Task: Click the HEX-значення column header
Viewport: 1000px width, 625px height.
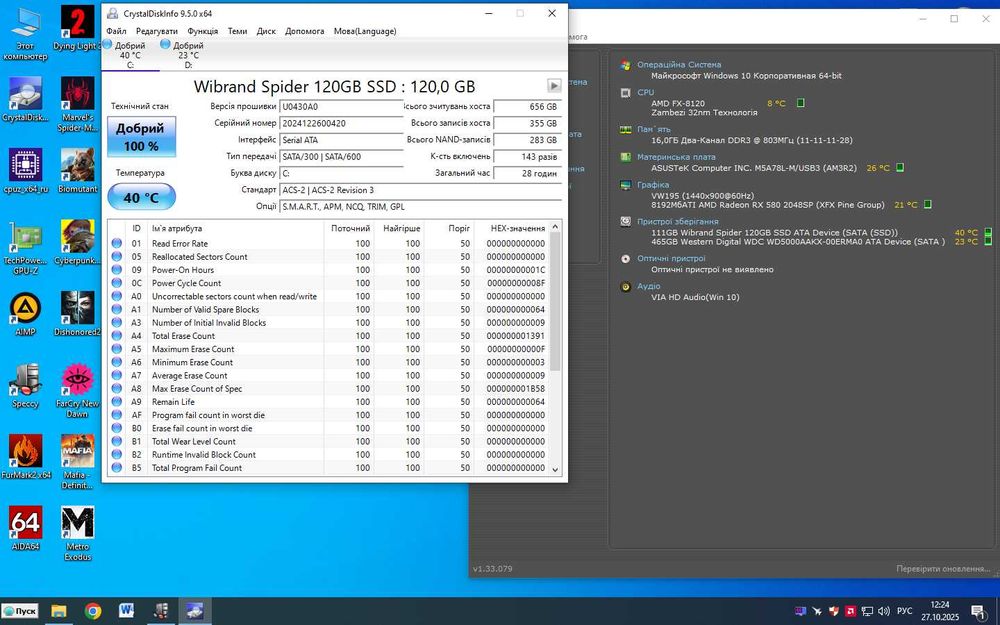Action: coord(511,228)
